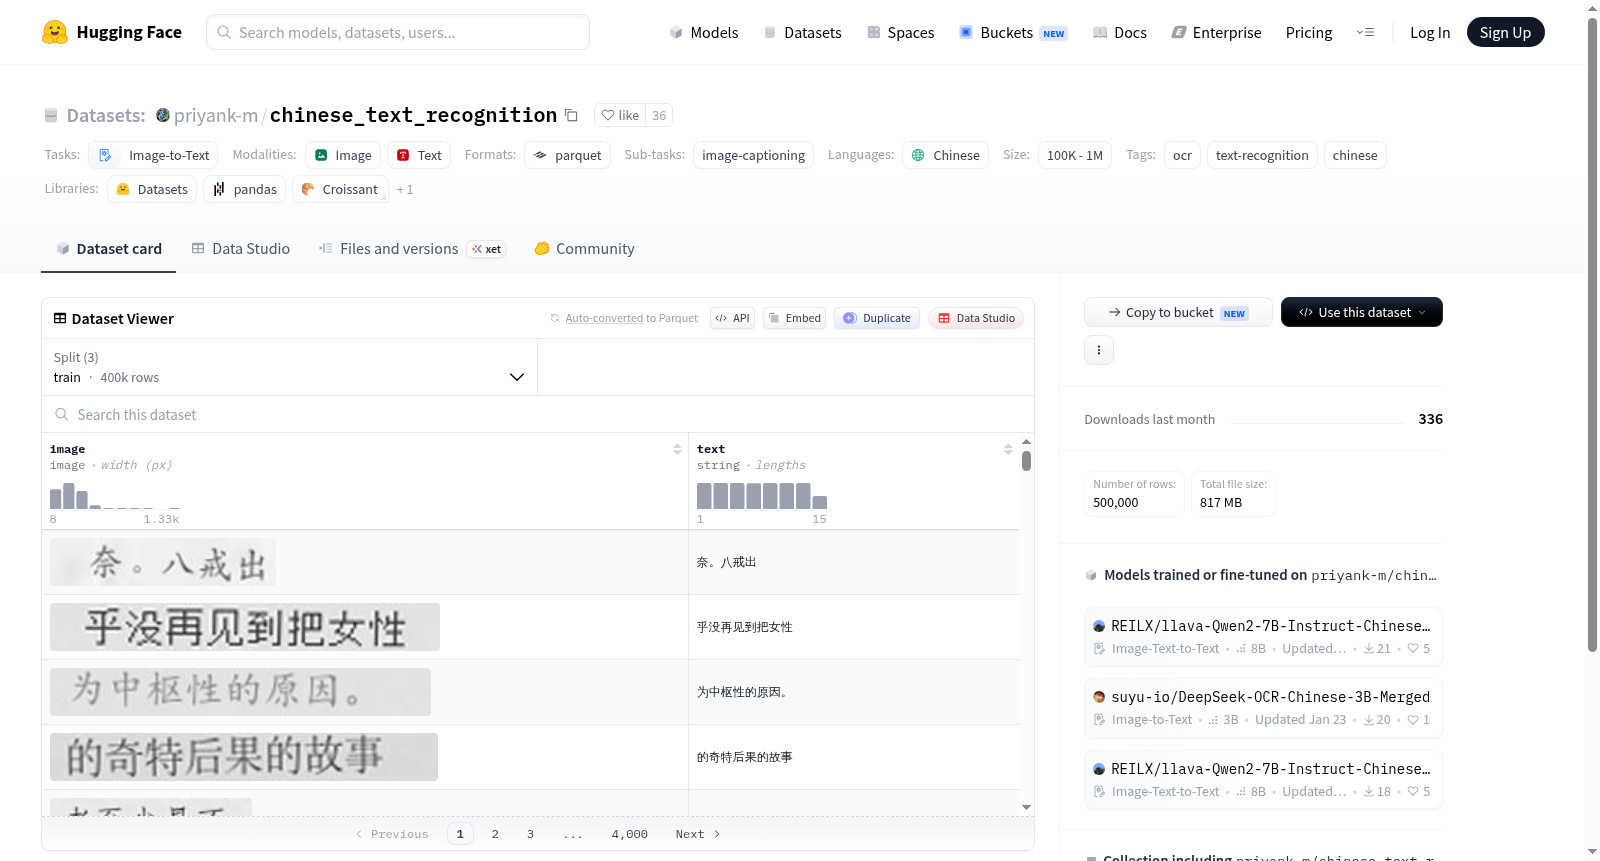Open the more options three-dot button
The image size is (1600, 861).
coord(1099,350)
